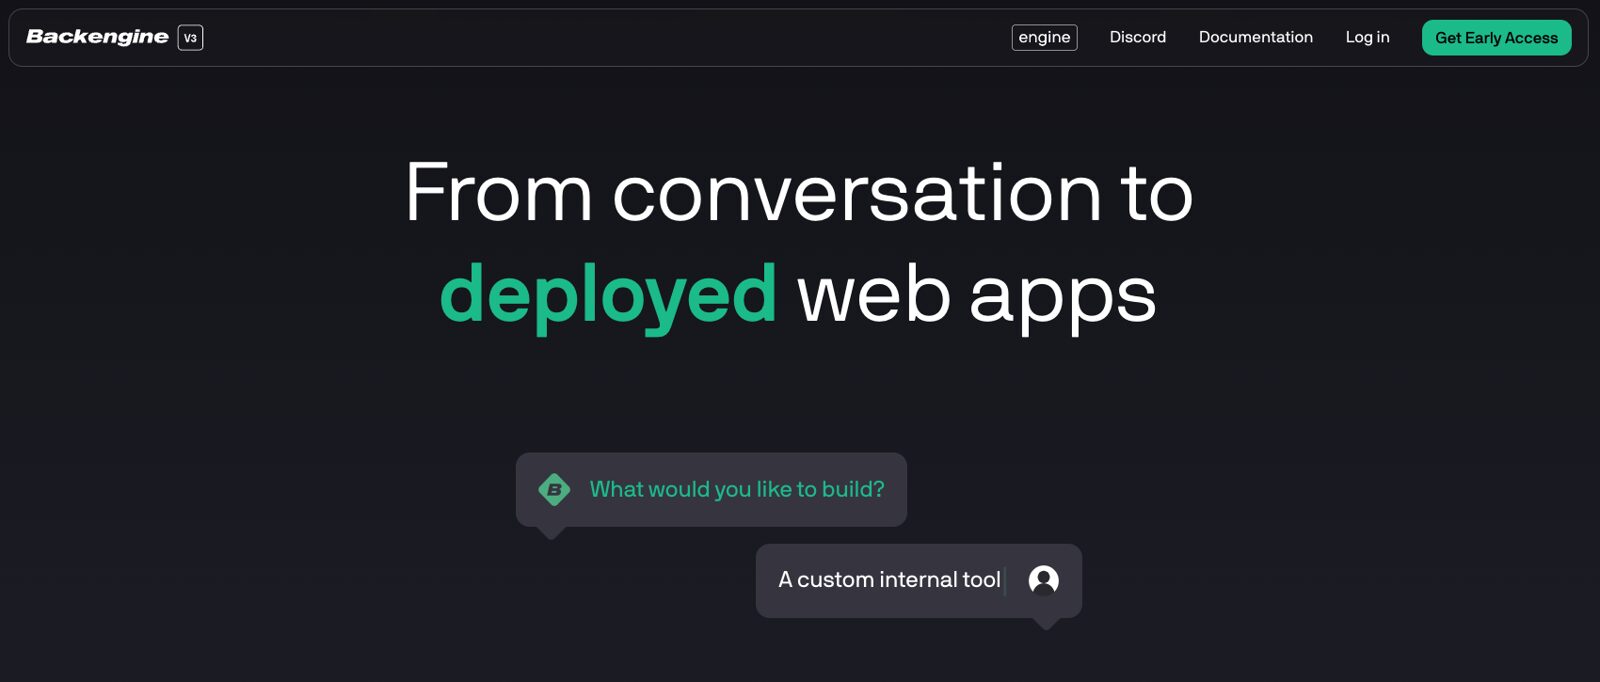Click the V3 version badge
Viewport: 1600px width, 682px height.
190,38
